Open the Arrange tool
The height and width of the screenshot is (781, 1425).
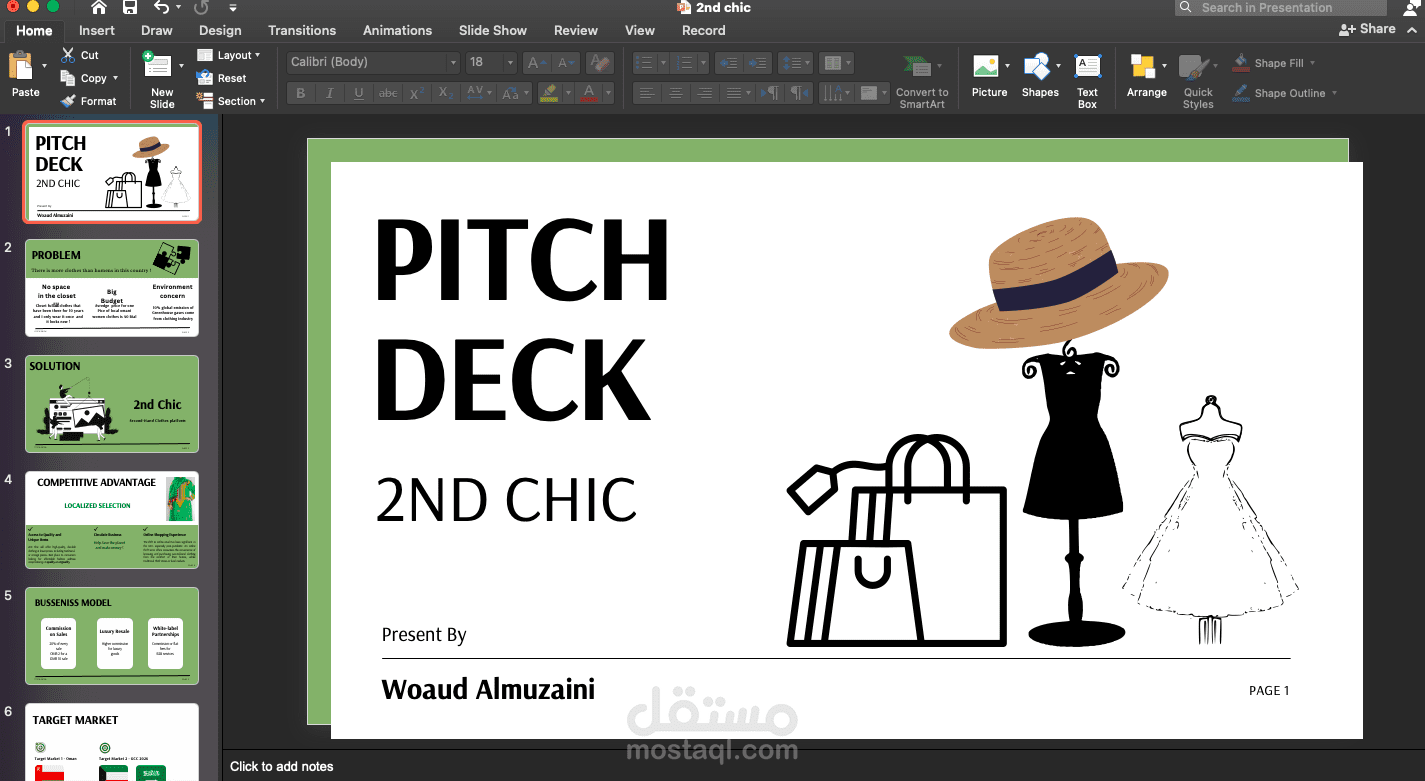click(1141, 66)
